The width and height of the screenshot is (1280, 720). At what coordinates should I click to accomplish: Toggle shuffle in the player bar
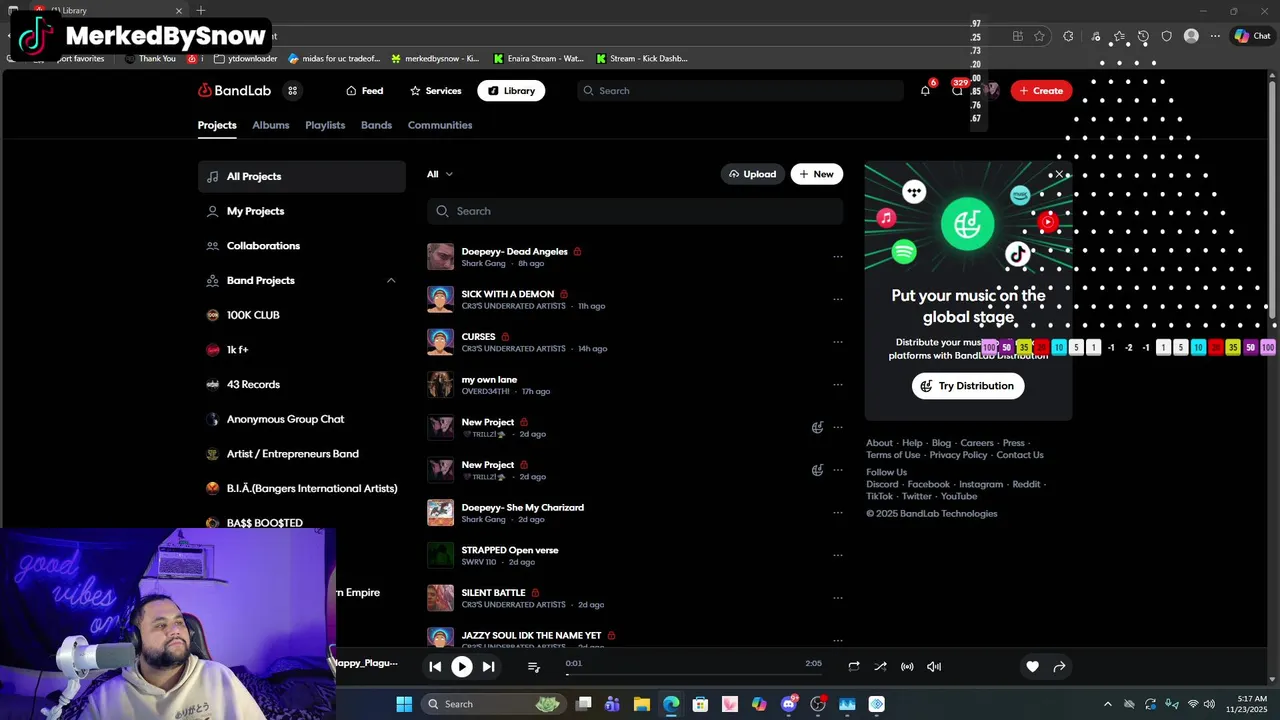880,666
